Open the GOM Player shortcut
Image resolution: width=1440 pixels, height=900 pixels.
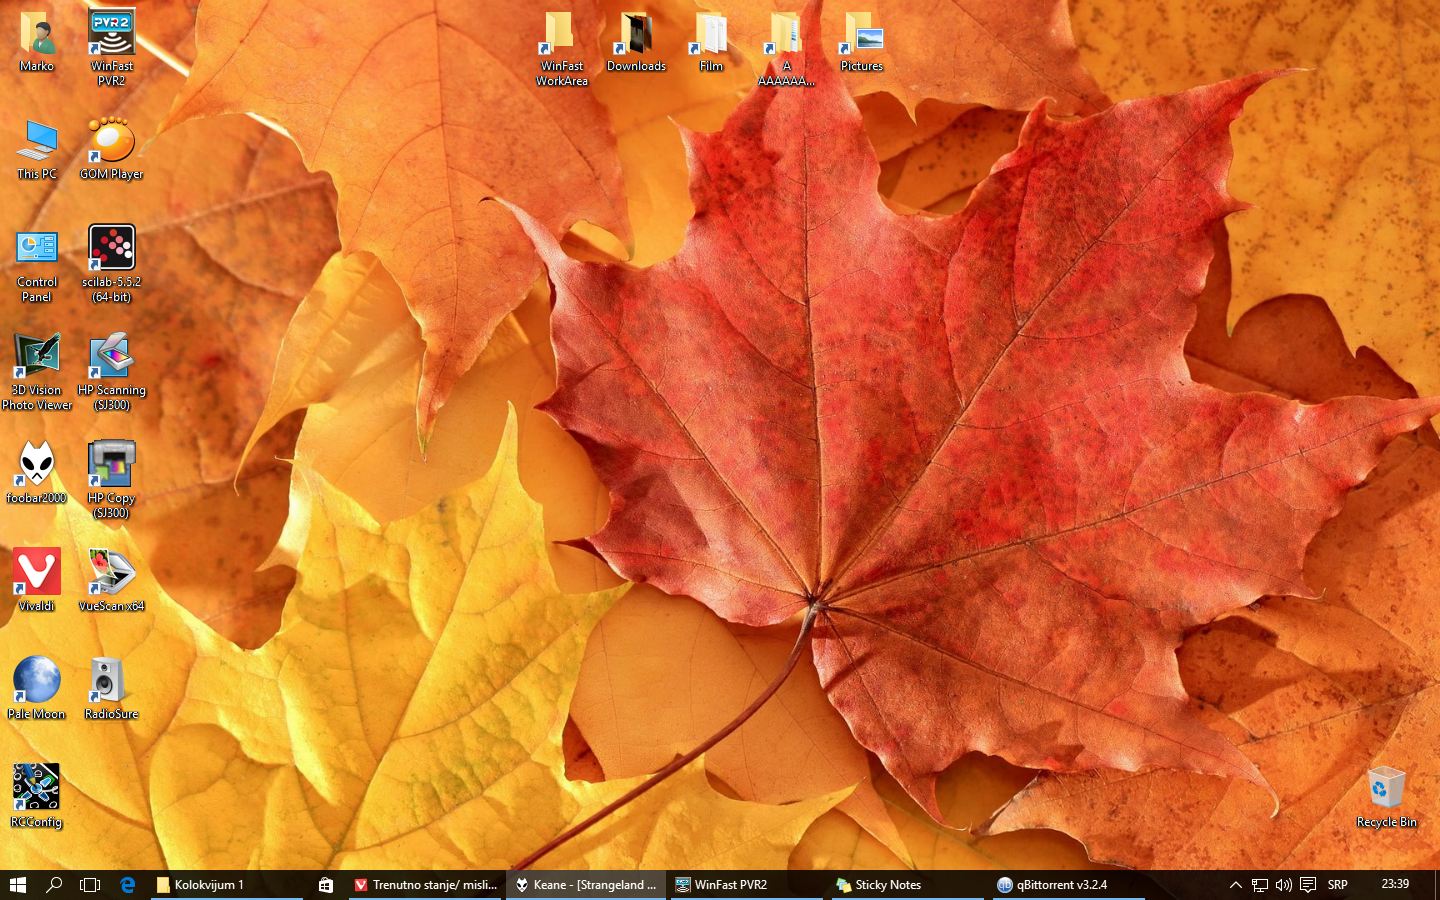(x=111, y=149)
